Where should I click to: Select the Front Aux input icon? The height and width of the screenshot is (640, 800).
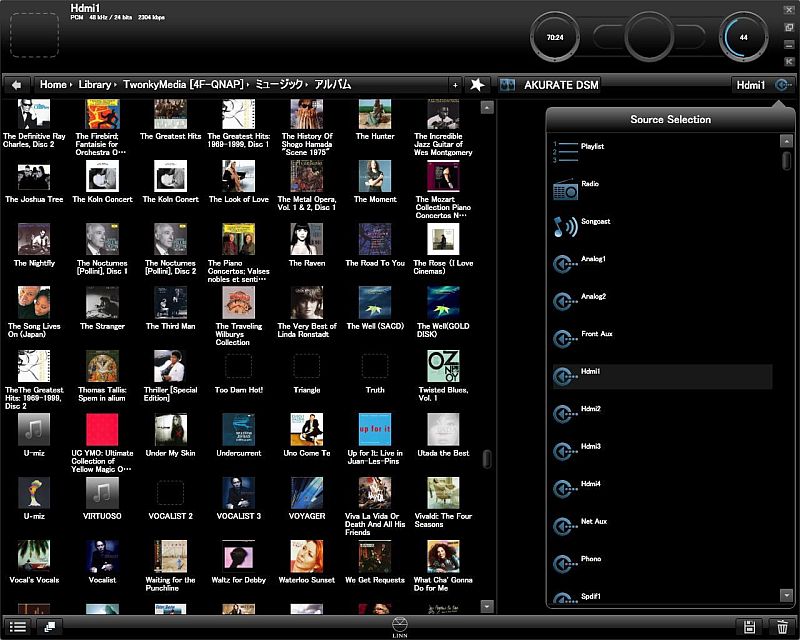(x=565, y=339)
